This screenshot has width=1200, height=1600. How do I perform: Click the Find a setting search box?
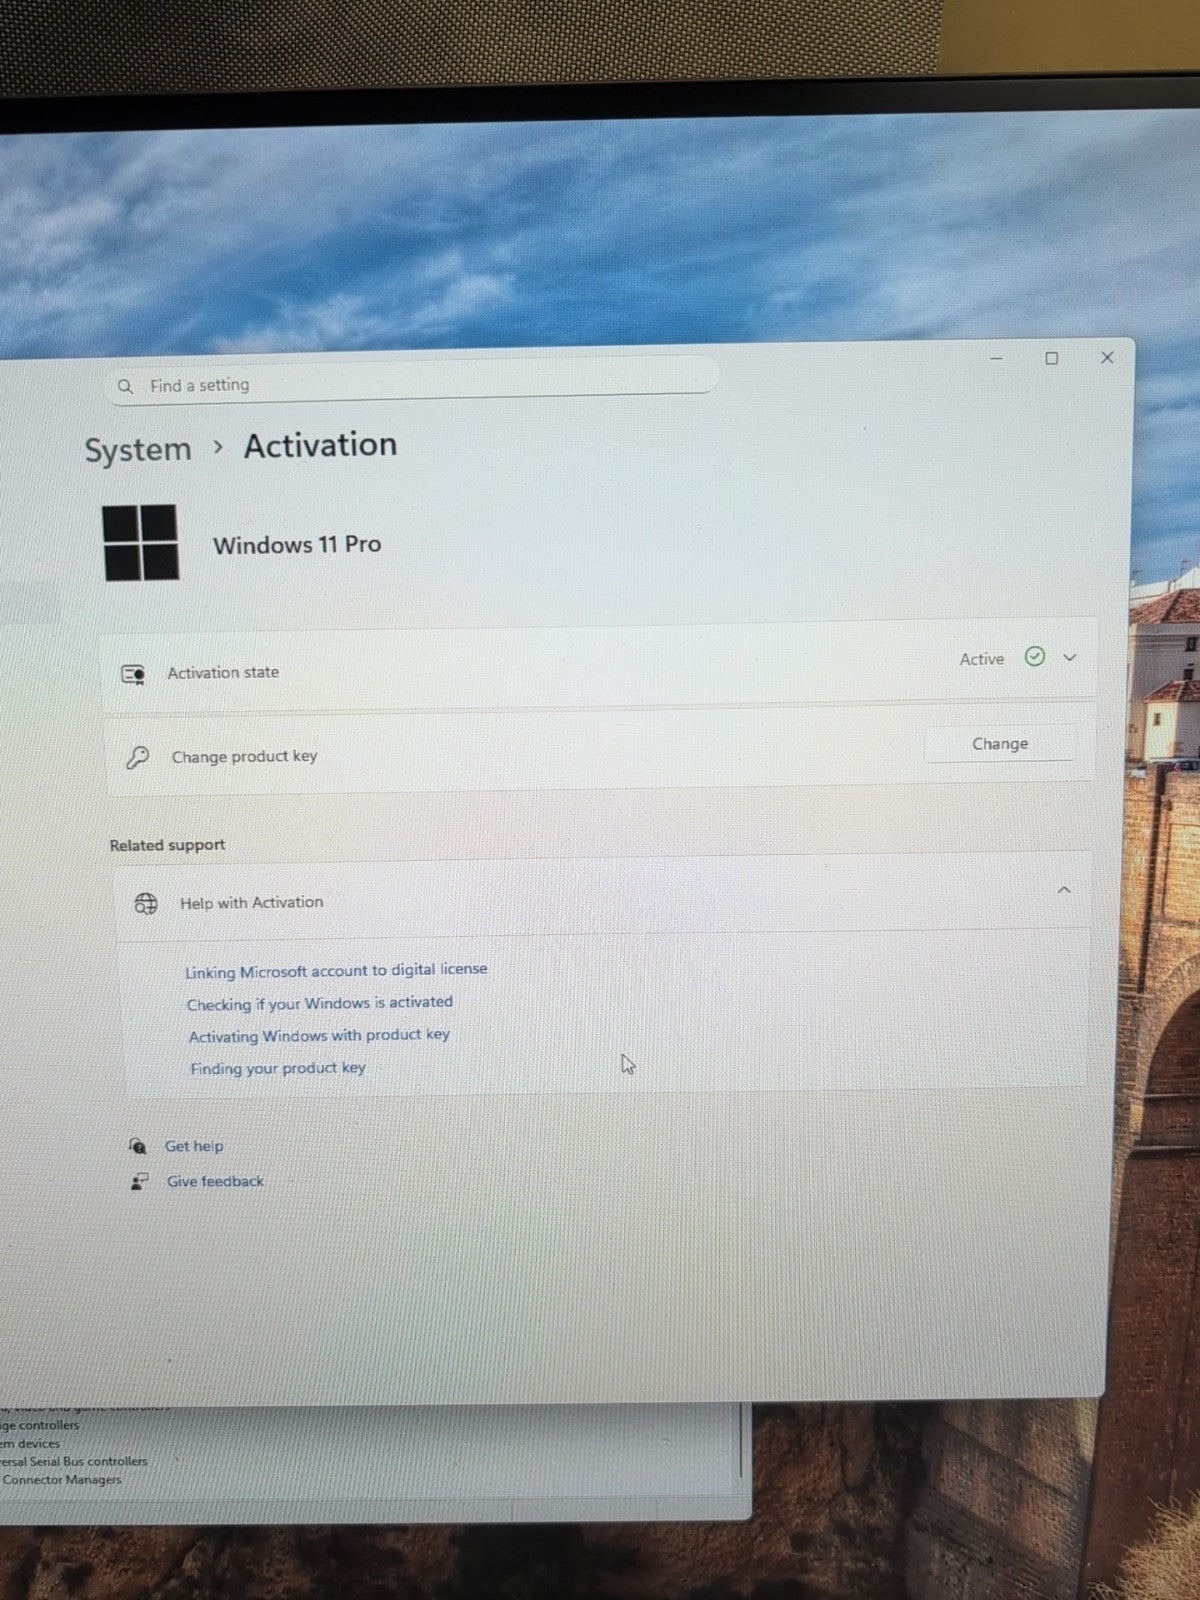tap(412, 380)
